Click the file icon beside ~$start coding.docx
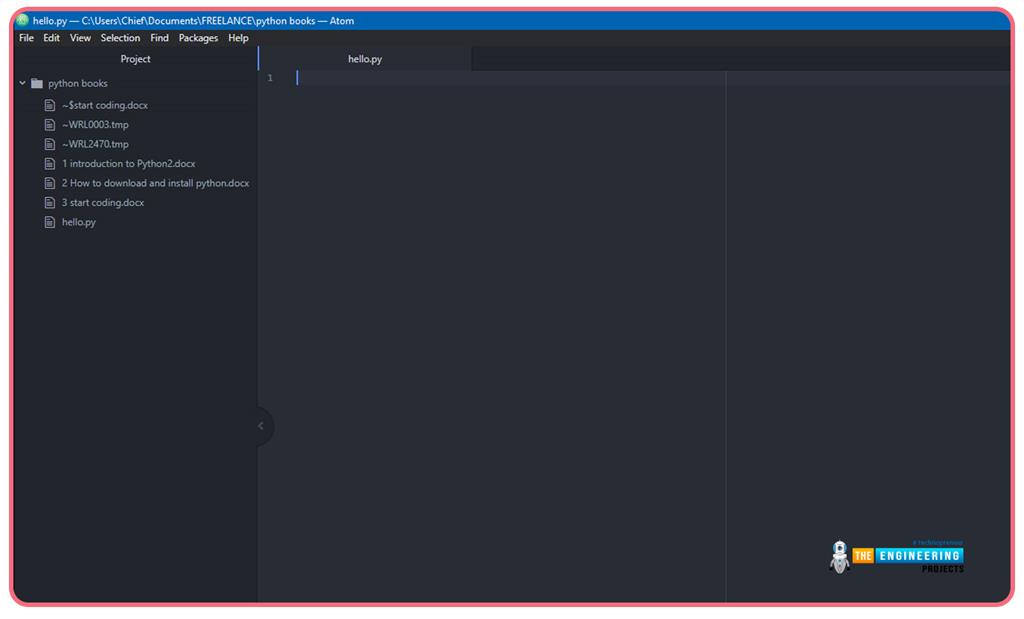The width and height of the screenshot is (1024, 619). pyautogui.click(x=50, y=105)
